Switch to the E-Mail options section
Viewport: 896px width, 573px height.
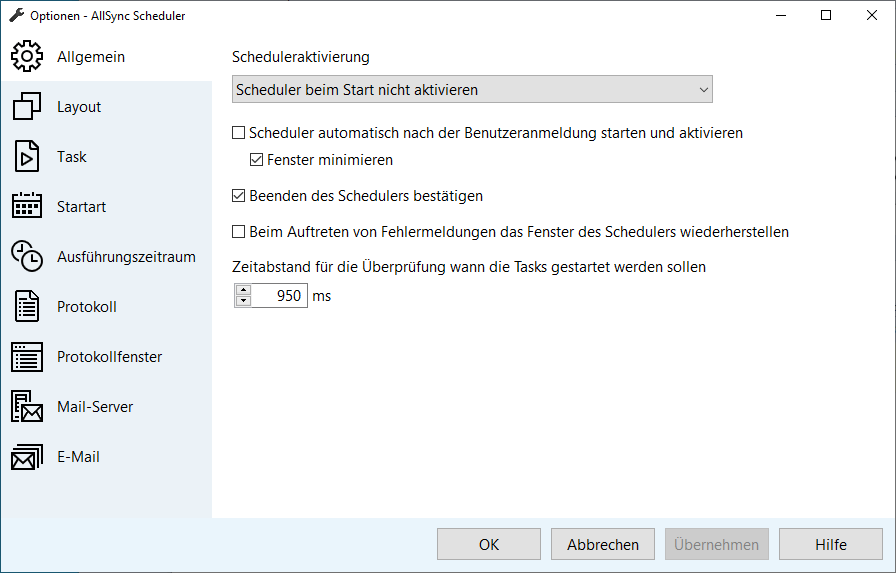78,457
